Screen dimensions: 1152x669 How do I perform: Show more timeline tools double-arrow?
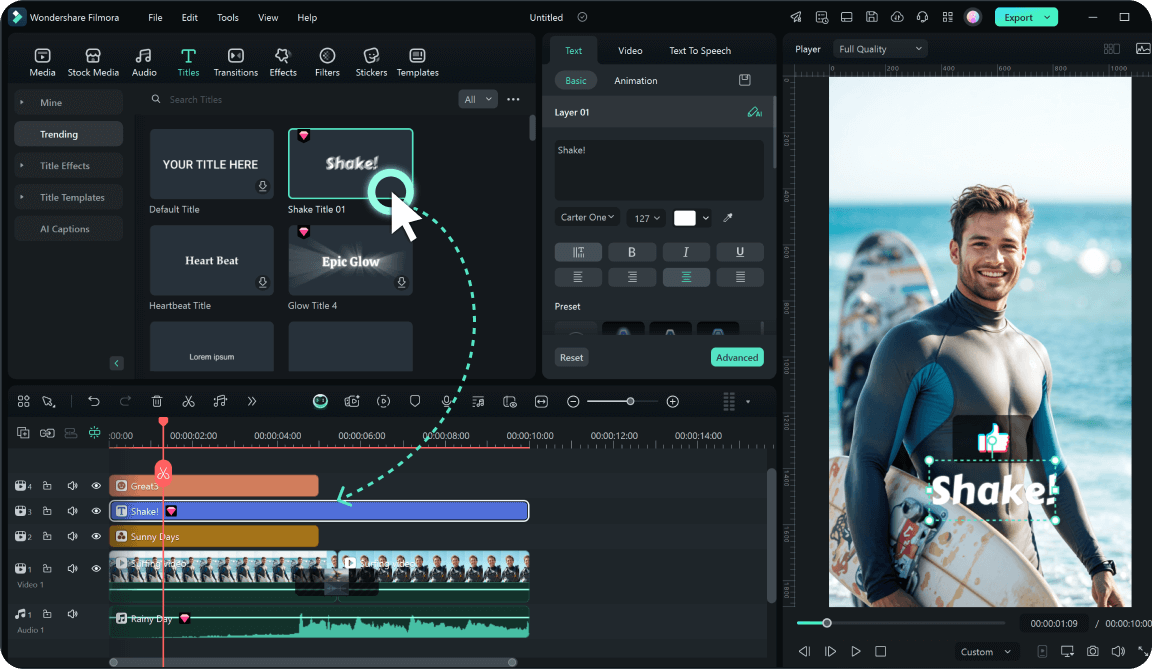click(x=252, y=401)
